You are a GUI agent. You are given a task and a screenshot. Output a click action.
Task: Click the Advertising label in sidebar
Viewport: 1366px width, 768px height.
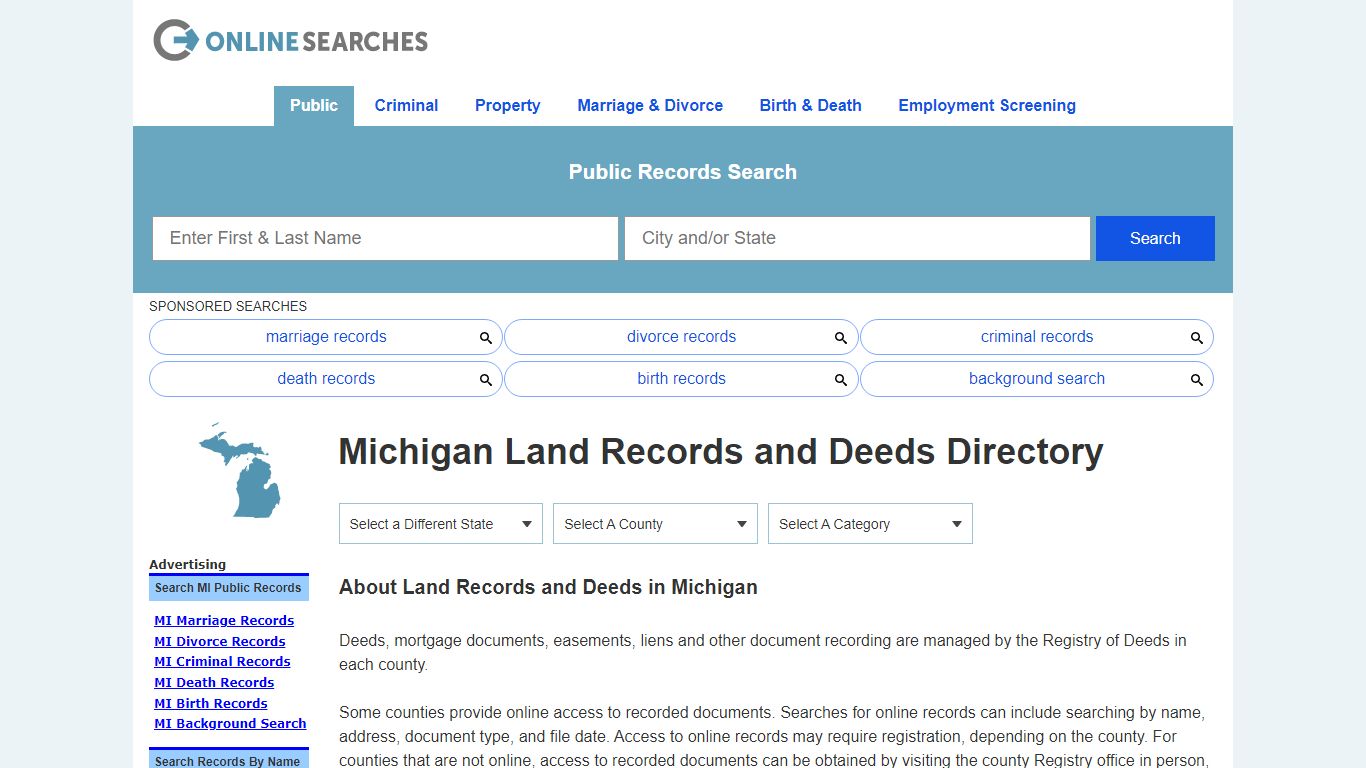(x=187, y=565)
